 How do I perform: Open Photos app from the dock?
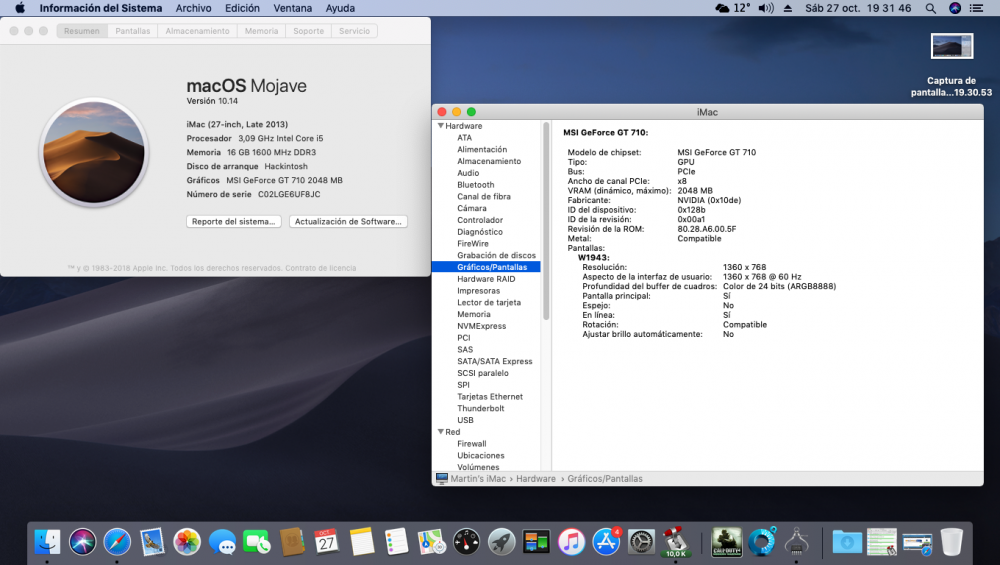coord(187,542)
